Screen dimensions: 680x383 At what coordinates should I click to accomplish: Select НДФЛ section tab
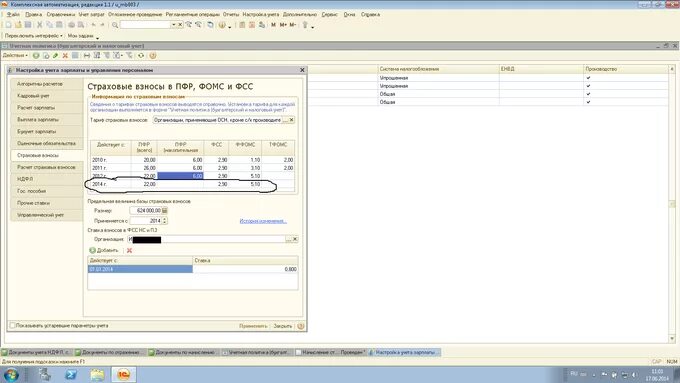47,179
